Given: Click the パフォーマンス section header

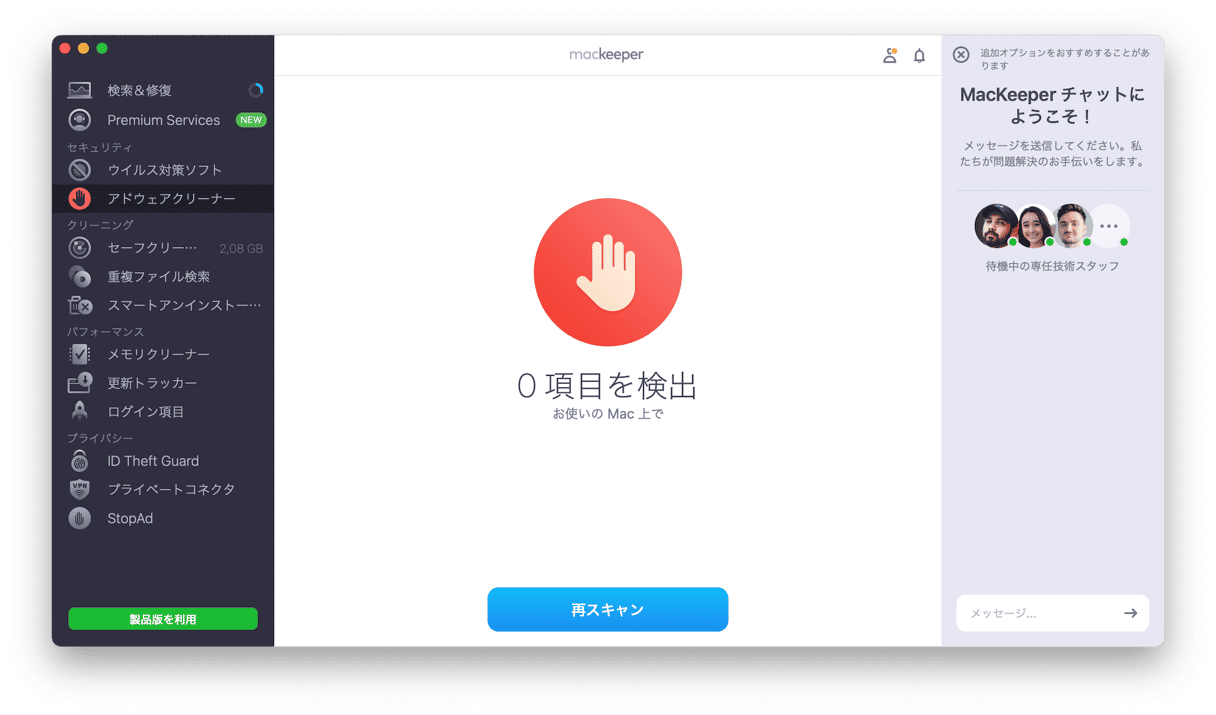Looking at the screenshot, I should click(106, 332).
